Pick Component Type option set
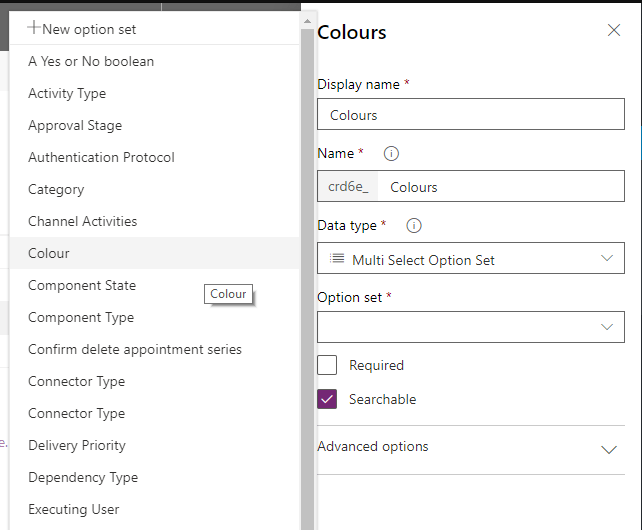 pyautogui.click(x=155, y=317)
